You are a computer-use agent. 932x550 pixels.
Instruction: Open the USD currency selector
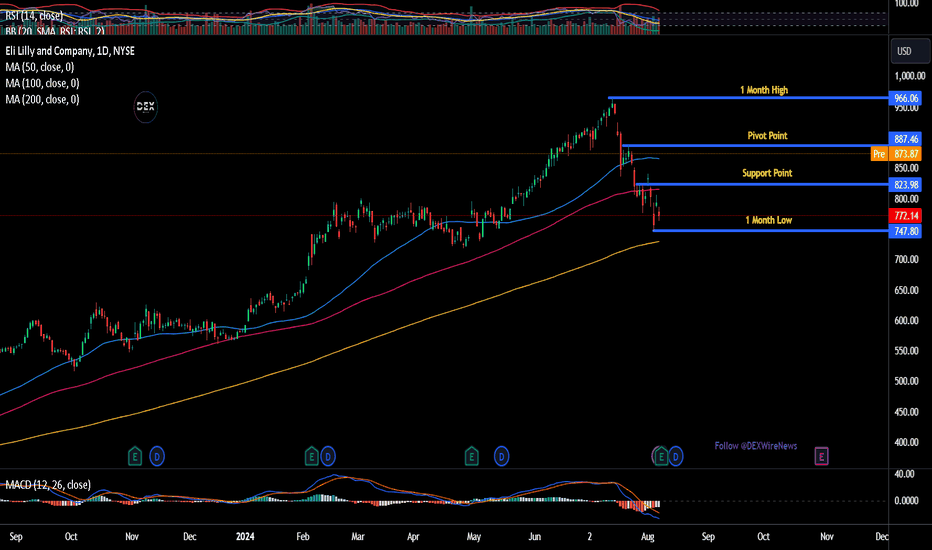click(x=910, y=51)
